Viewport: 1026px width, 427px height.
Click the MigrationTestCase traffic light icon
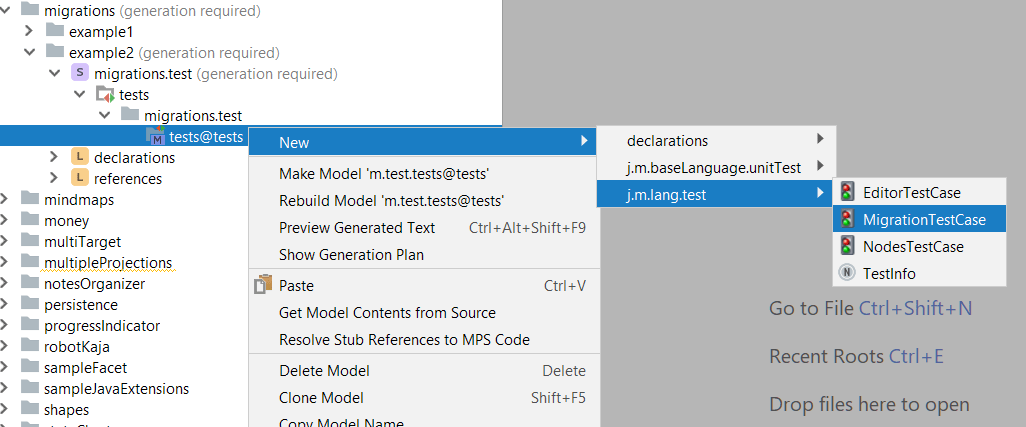click(847, 220)
